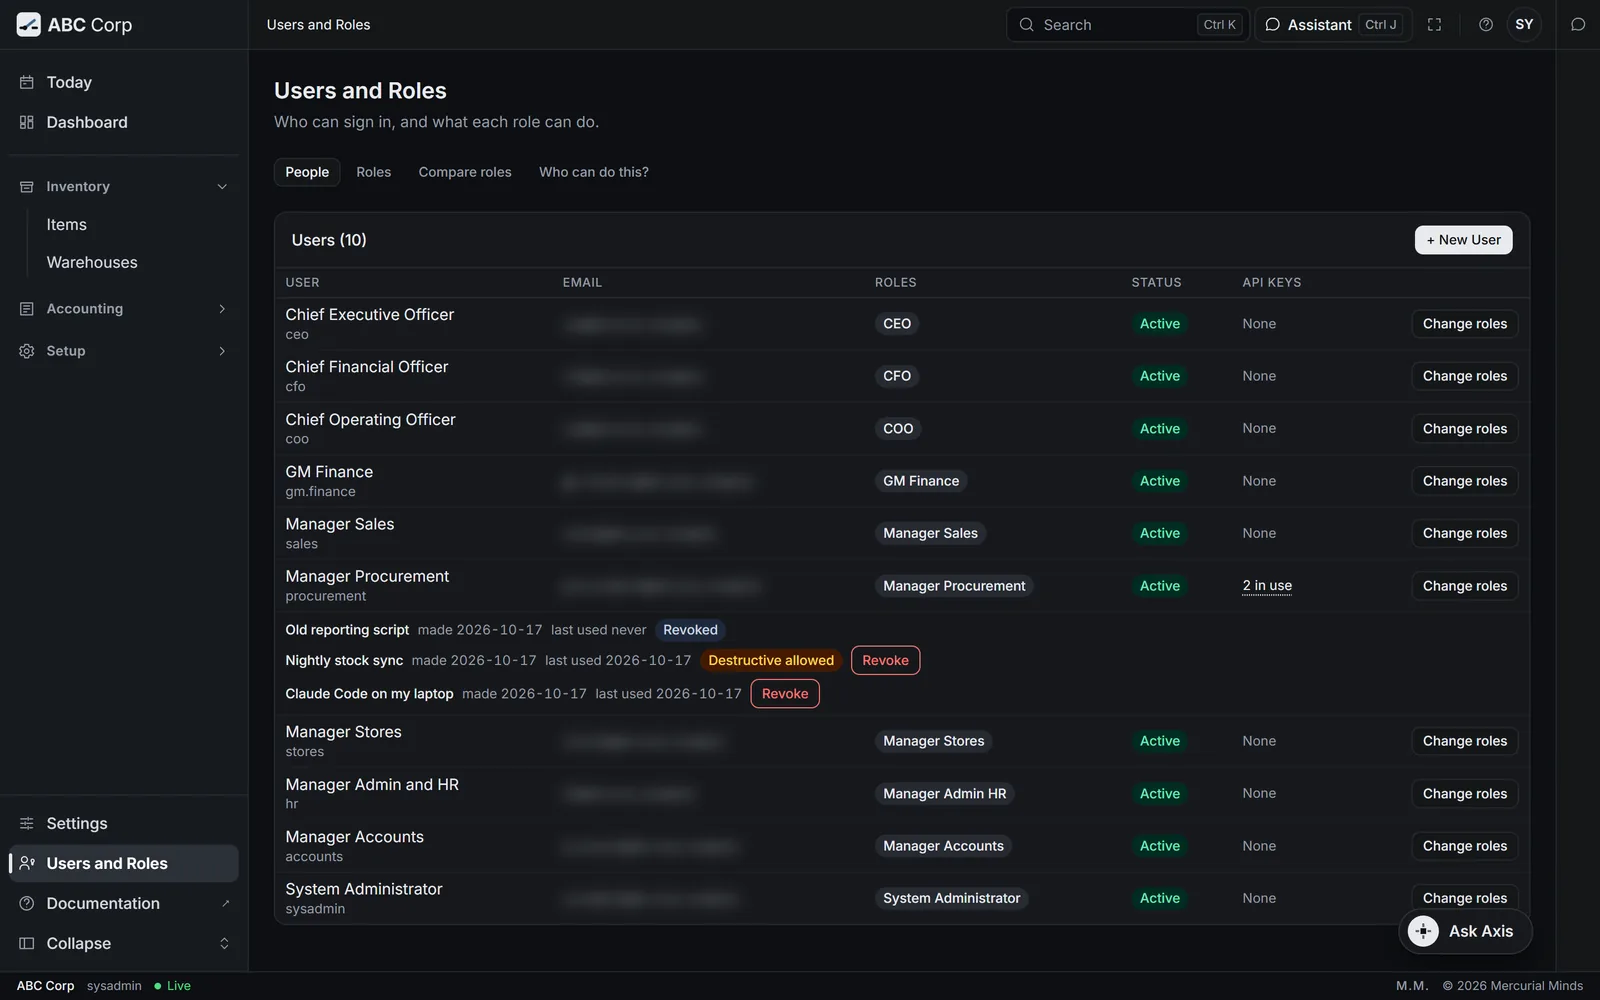This screenshot has width=1600, height=1000.
Task: Open Items in the sidebar
Action: (66, 225)
